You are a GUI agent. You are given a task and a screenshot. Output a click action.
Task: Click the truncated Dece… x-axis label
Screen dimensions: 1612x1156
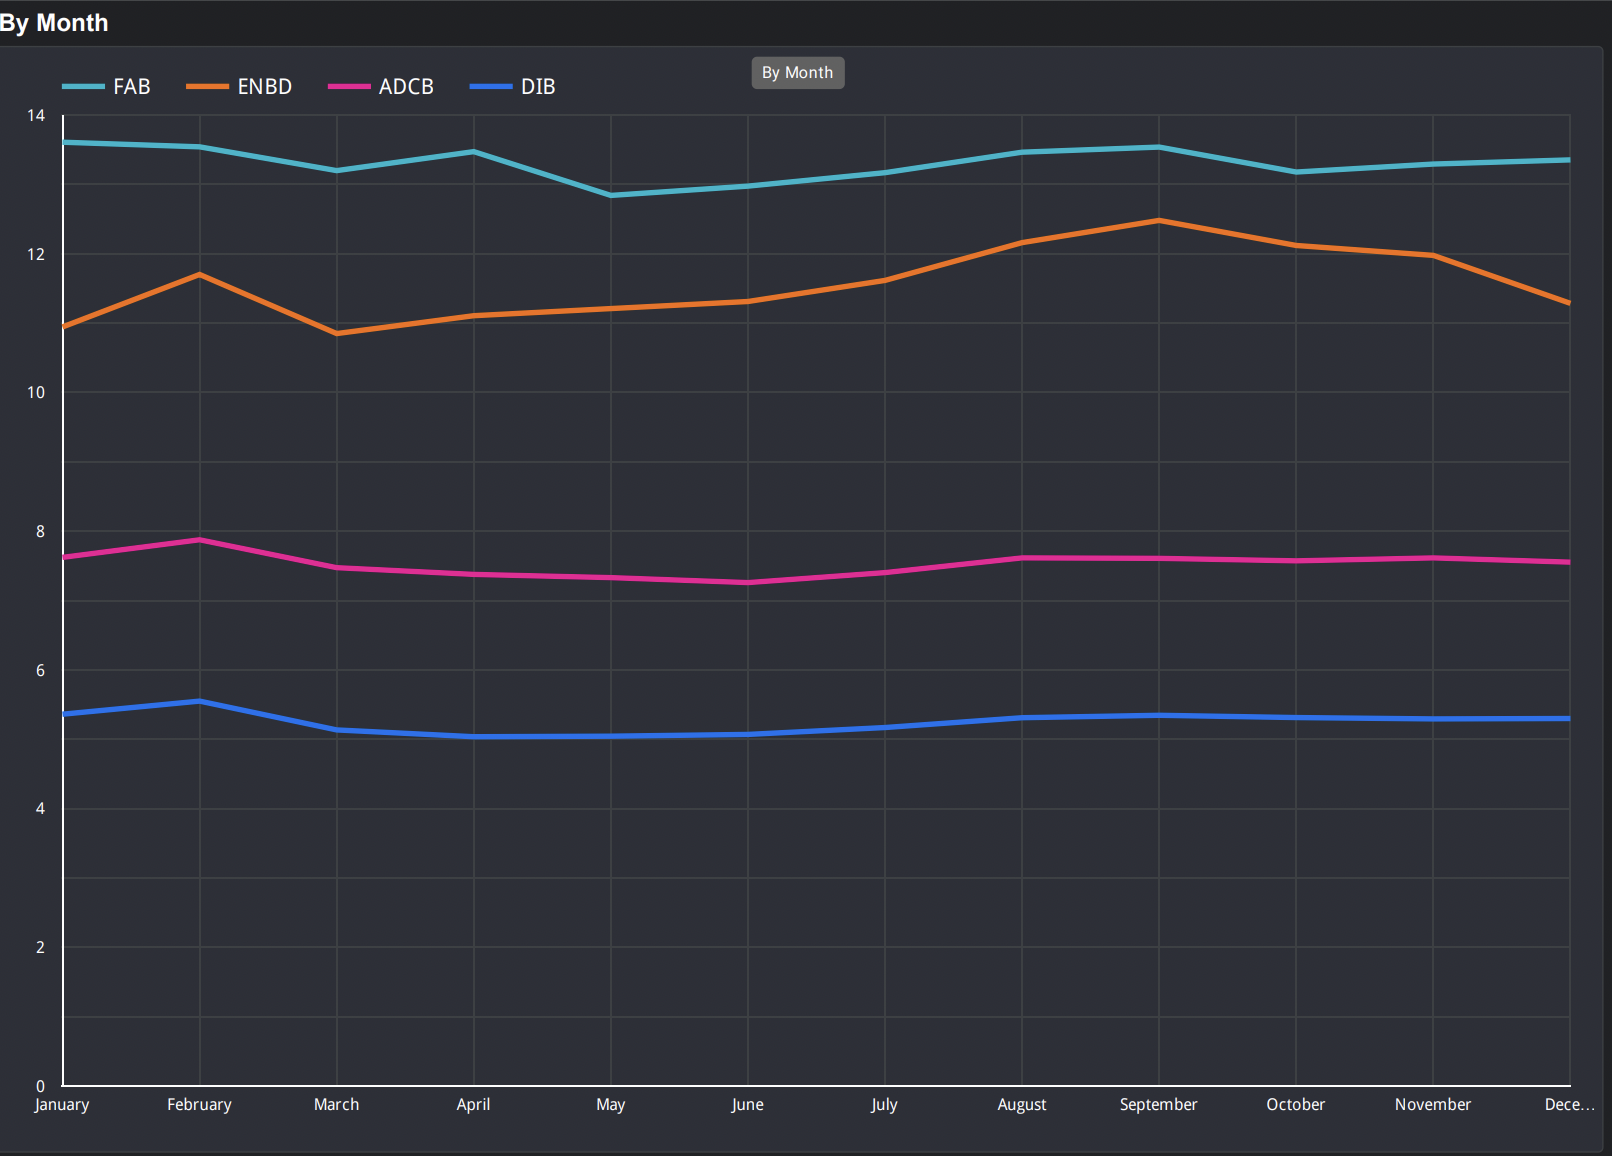coord(1569,1105)
